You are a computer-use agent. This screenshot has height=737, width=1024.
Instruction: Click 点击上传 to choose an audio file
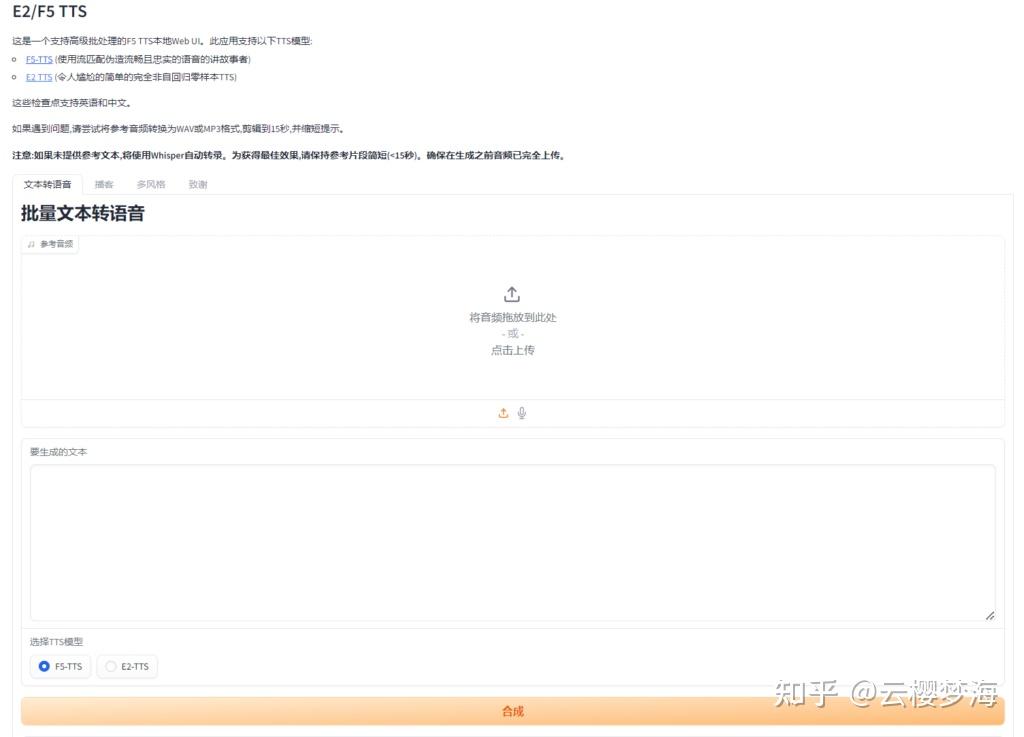[x=511, y=349]
